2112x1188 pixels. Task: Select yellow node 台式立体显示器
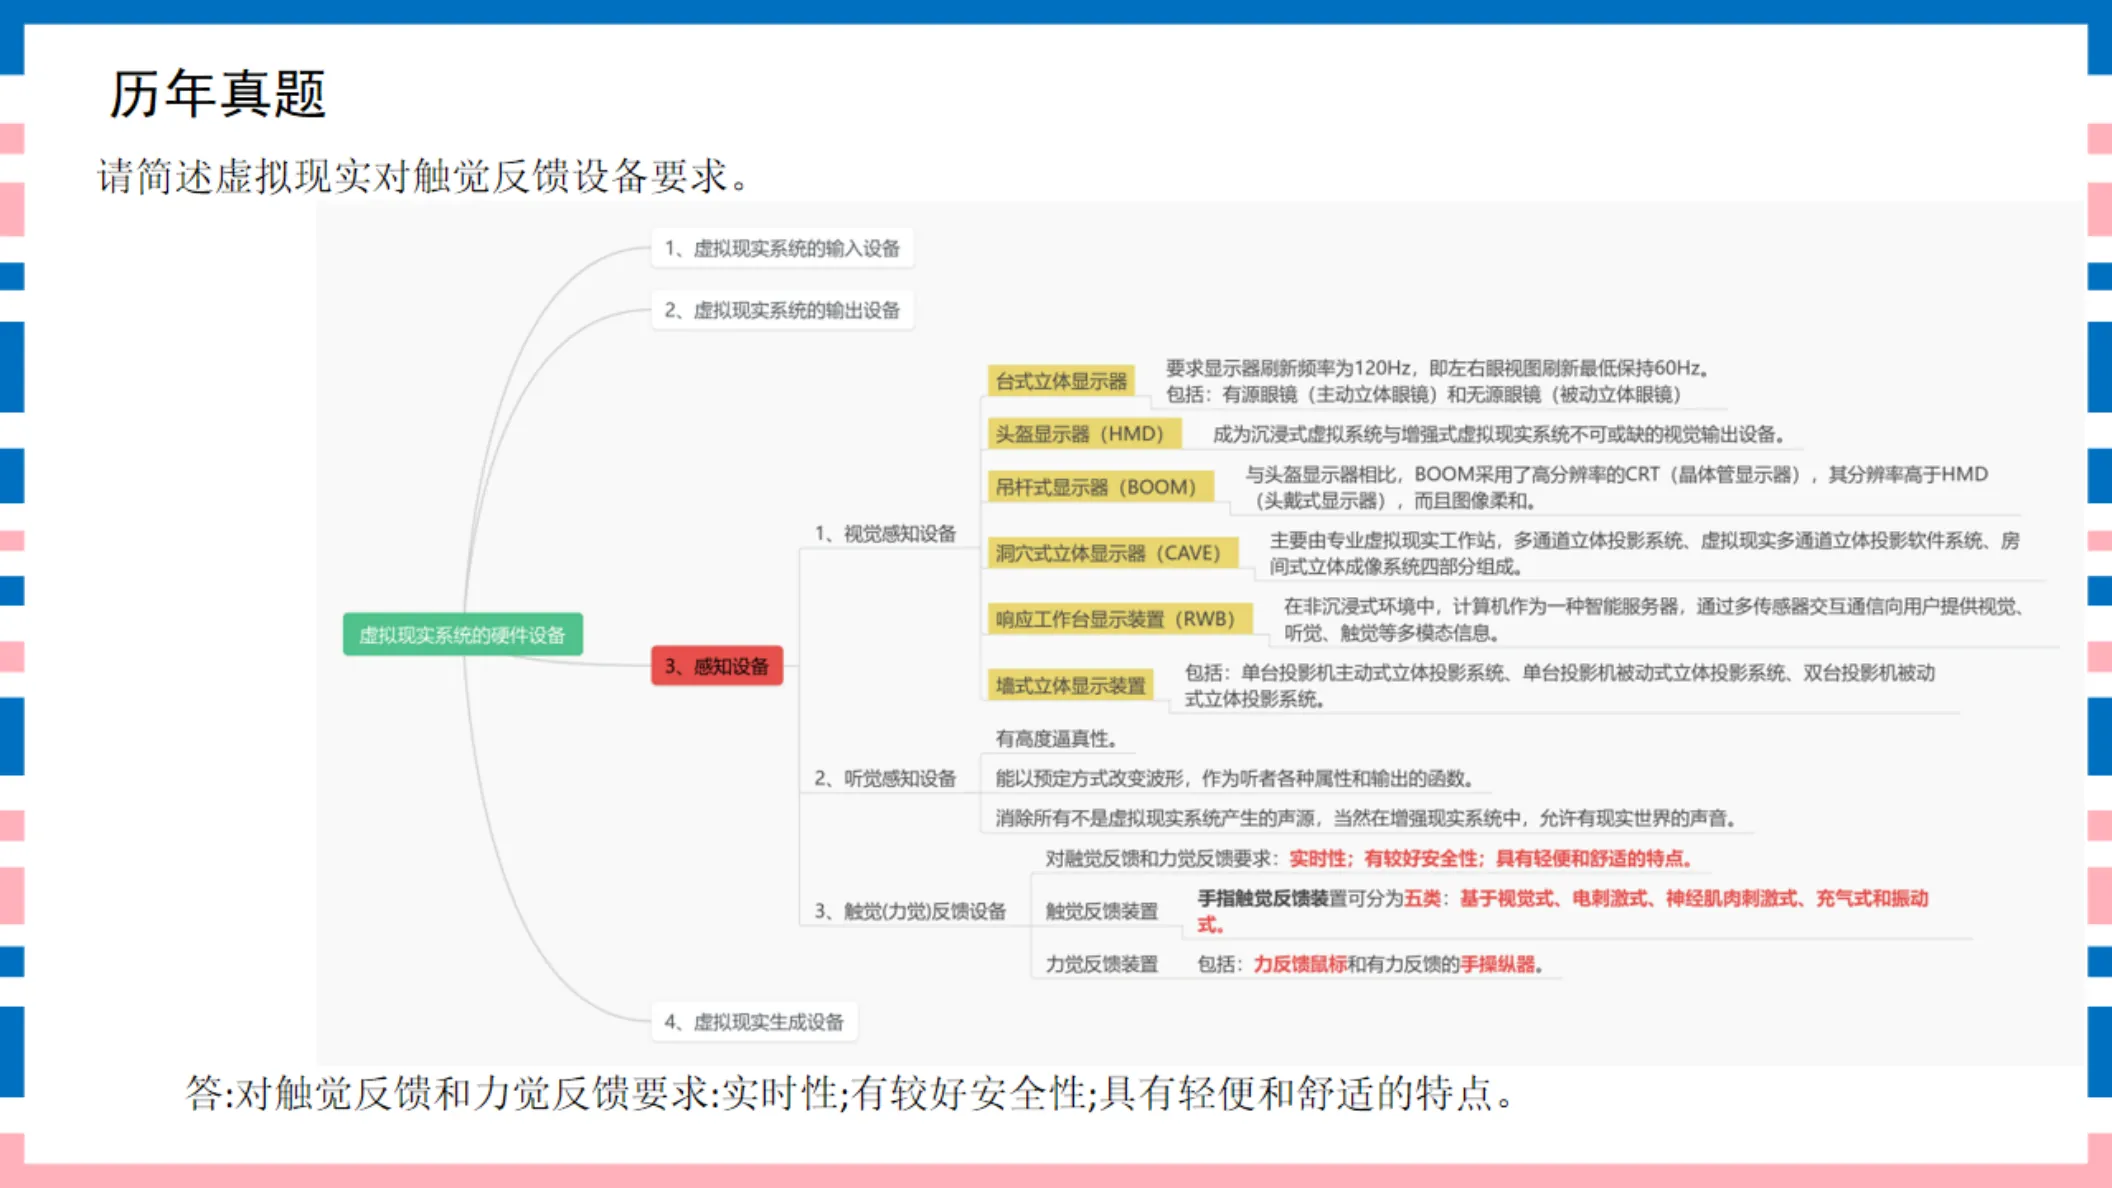(x=1061, y=381)
